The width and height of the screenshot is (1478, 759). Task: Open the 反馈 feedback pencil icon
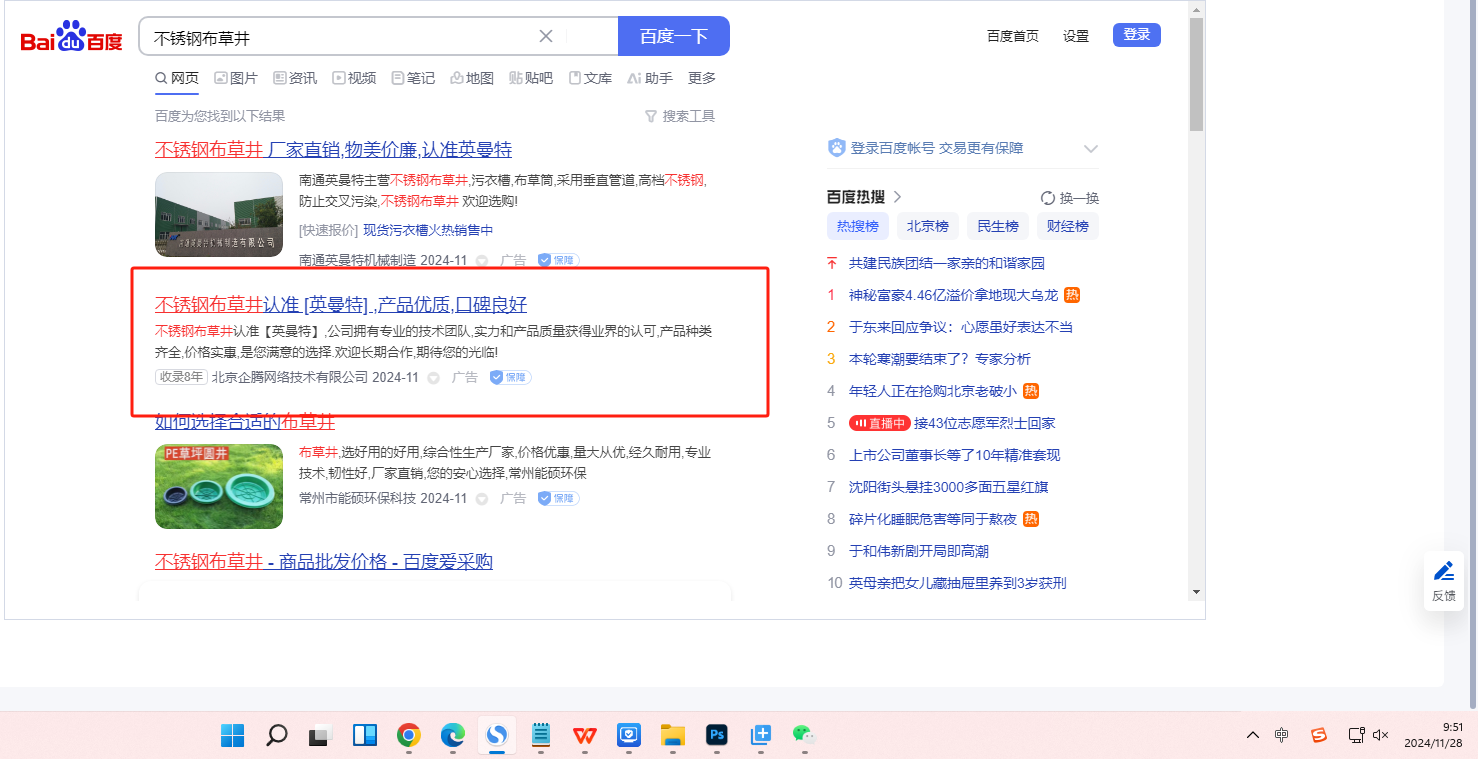pyautogui.click(x=1444, y=571)
